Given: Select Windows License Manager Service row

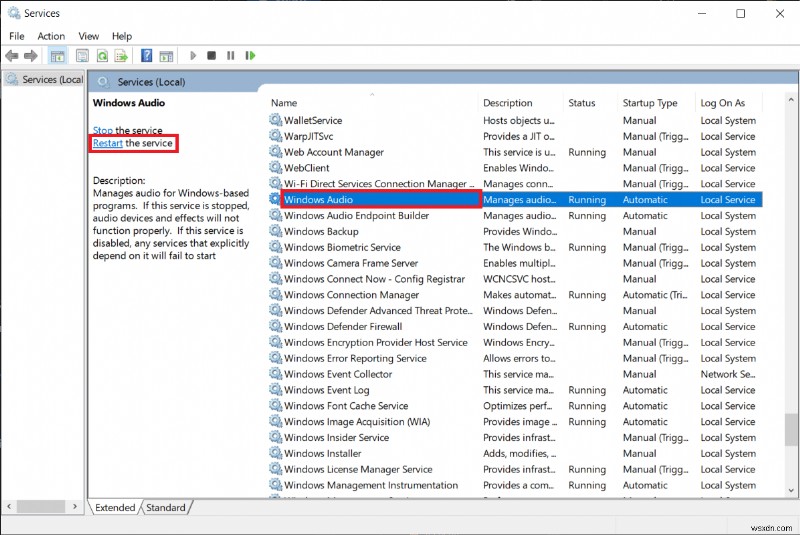Looking at the screenshot, I should 515,469.
